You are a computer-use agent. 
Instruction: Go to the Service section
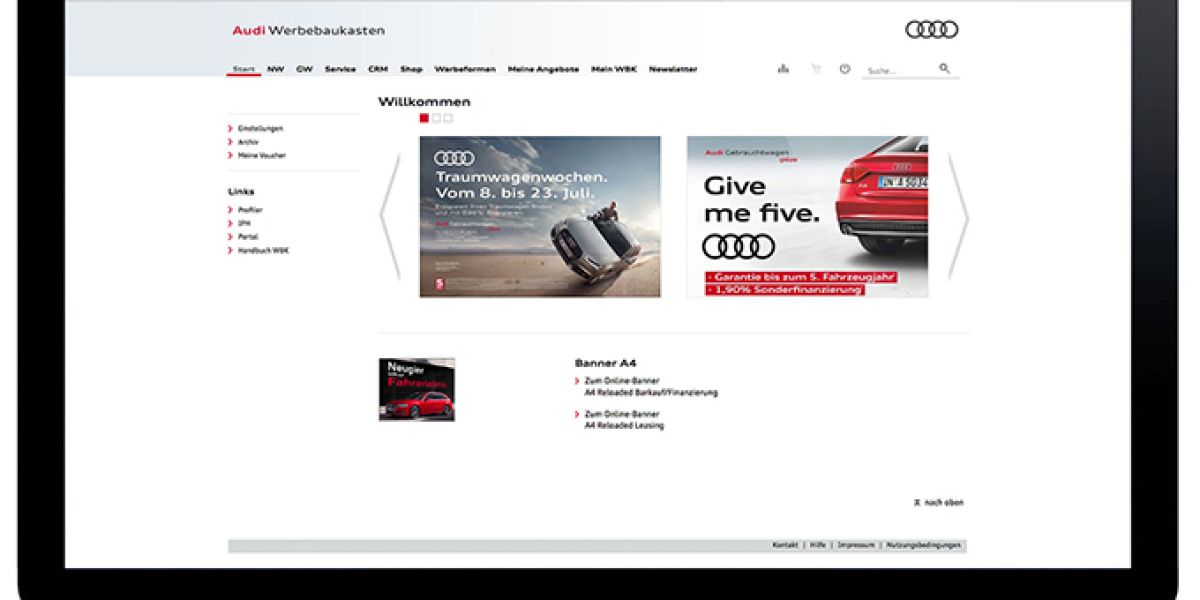pos(340,70)
